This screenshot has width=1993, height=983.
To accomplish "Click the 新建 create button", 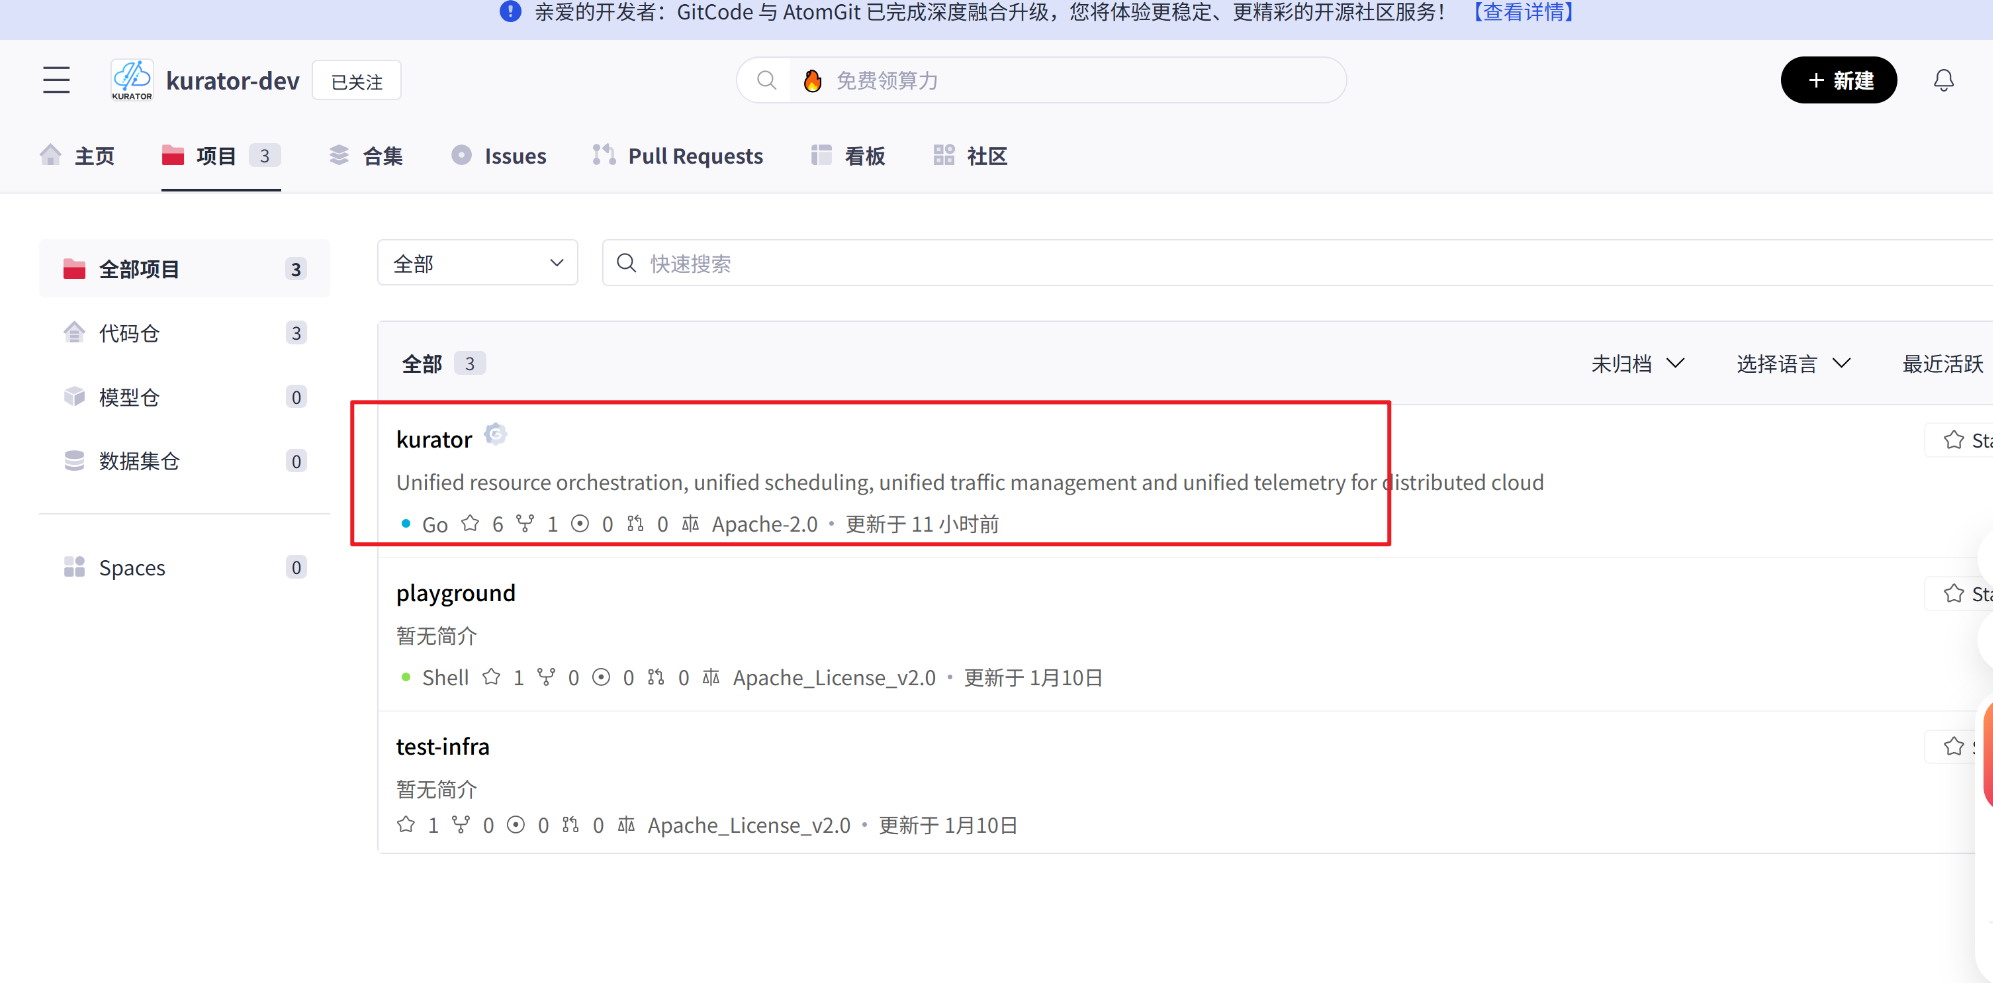I will [x=1838, y=80].
